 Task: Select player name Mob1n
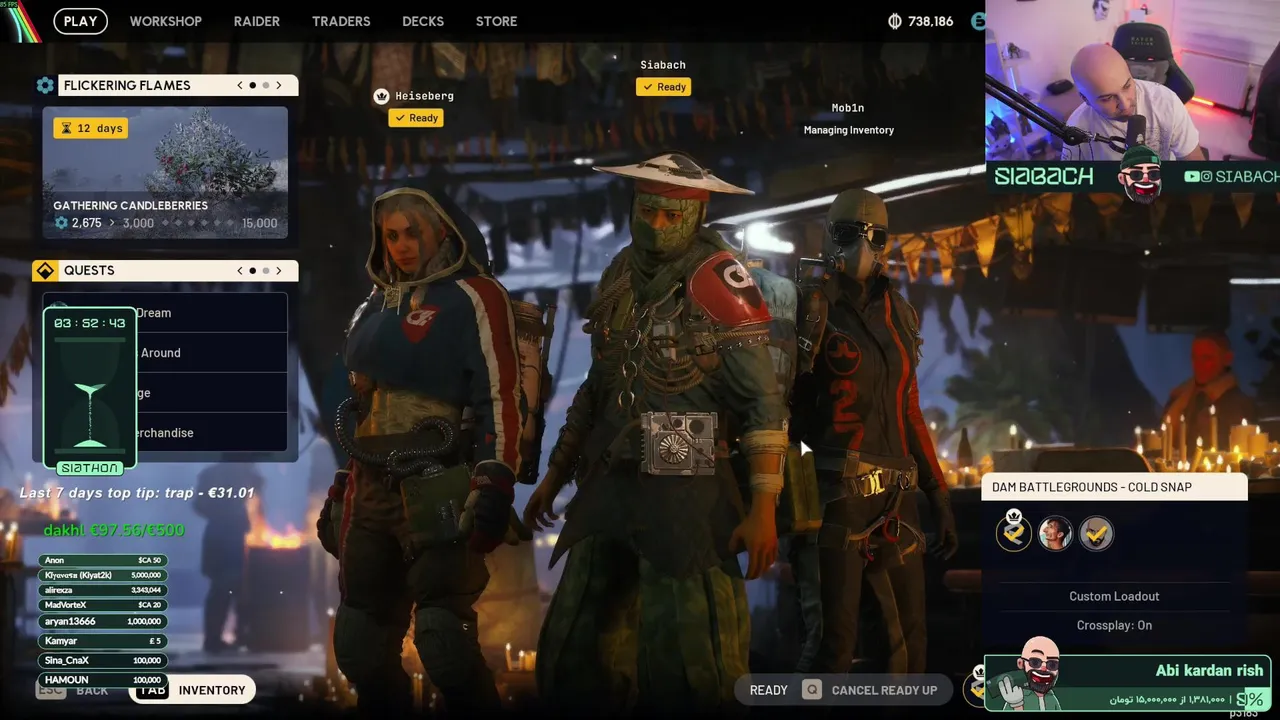coord(848,108)
